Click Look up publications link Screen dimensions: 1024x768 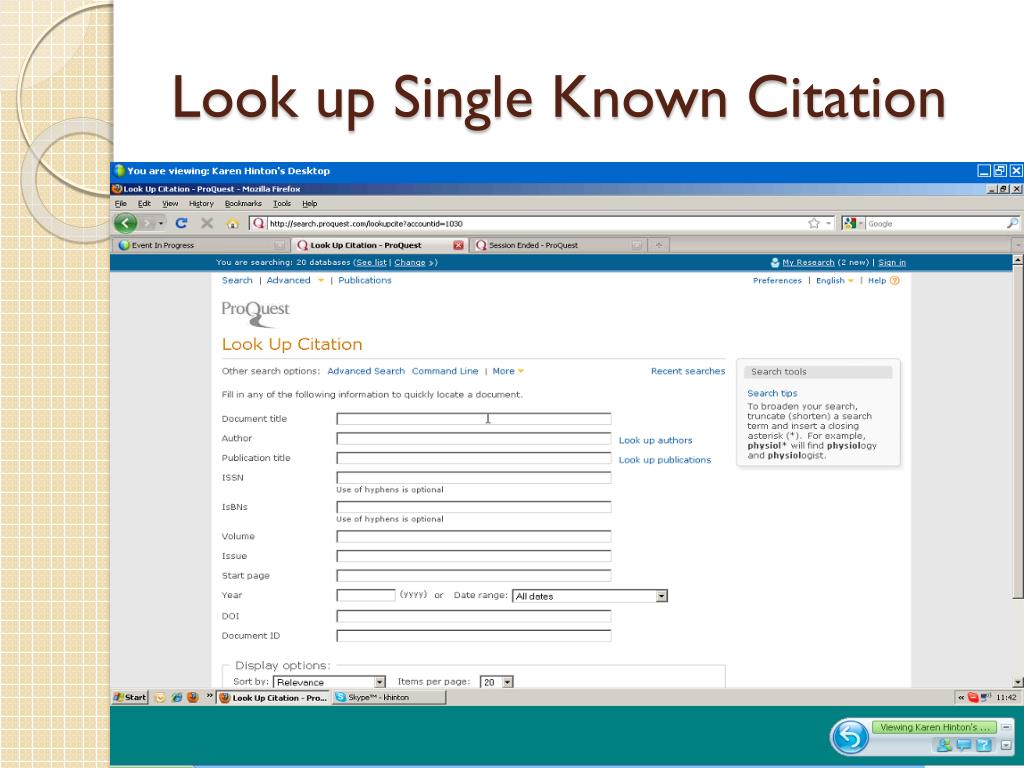[665, 460]
